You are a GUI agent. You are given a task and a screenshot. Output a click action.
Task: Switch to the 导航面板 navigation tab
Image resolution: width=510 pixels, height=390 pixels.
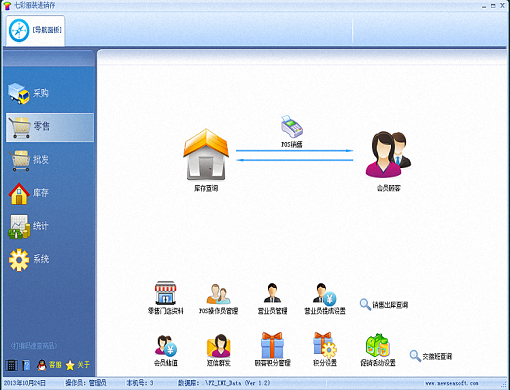pyautogui.click(x=35, y=30)
